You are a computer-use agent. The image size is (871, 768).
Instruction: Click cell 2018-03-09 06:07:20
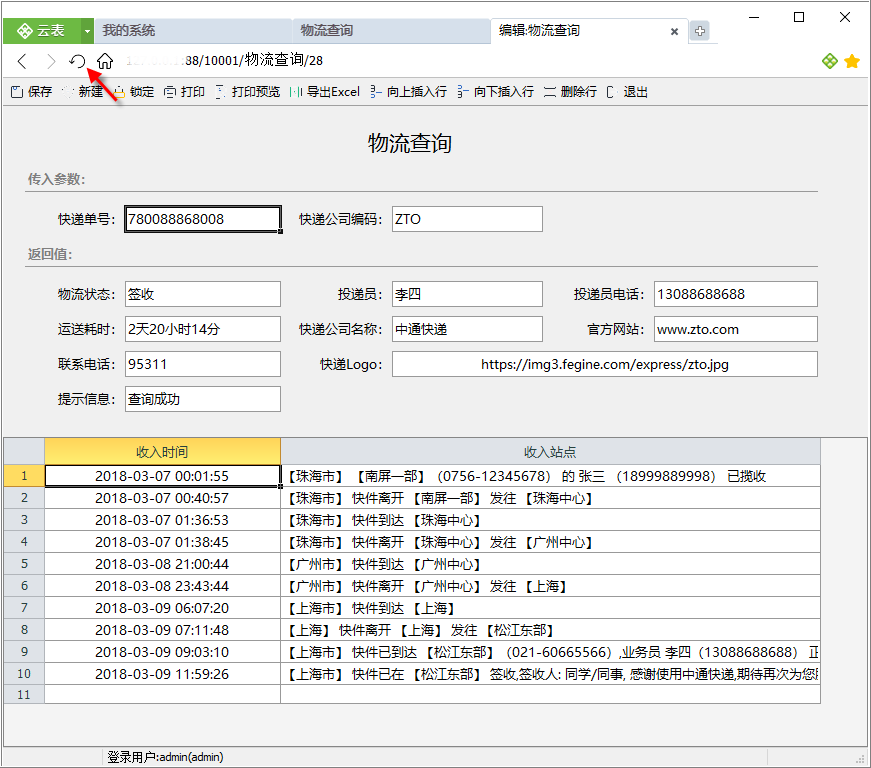(x=162, y=608)
